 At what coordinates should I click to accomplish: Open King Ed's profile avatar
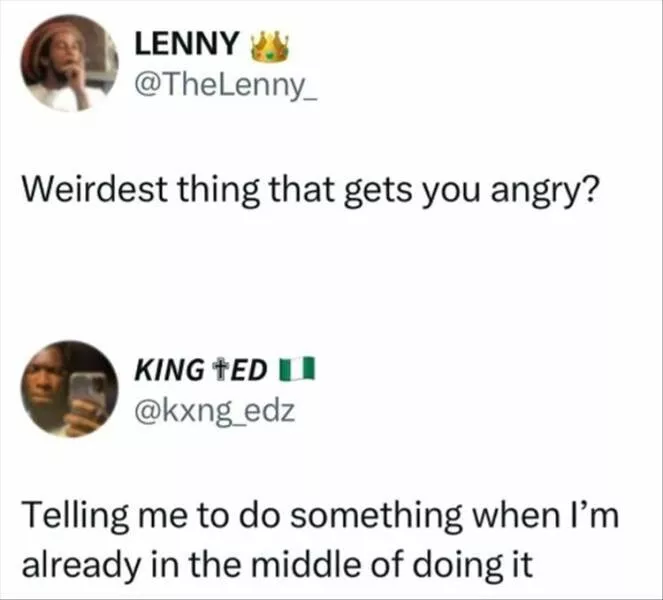coord(68,388)
